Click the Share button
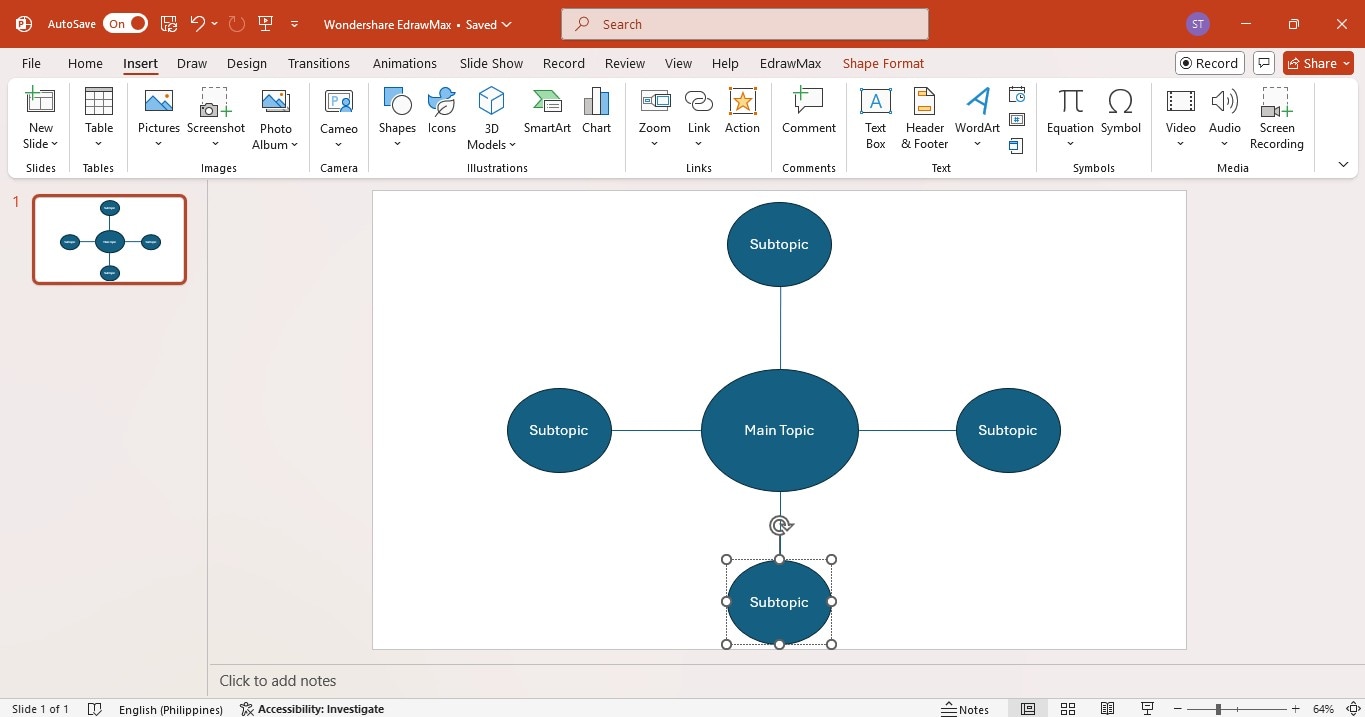Viewport: 1365px width, 717px height. (1318, 63)
